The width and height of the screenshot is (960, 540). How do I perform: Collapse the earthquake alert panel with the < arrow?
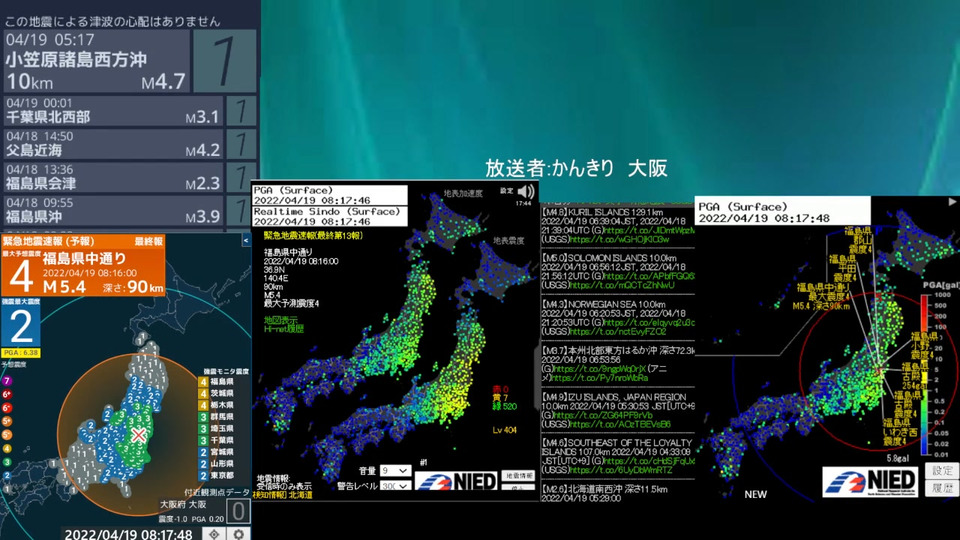point(246,241)
